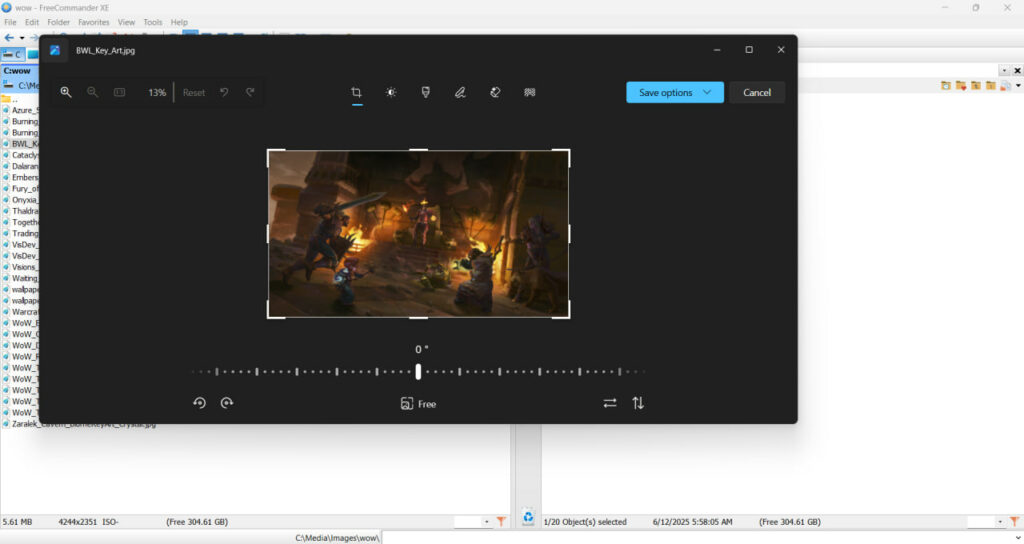Open the Erase tool in Photos editor
1024x544 pixels.
(495, 93)
